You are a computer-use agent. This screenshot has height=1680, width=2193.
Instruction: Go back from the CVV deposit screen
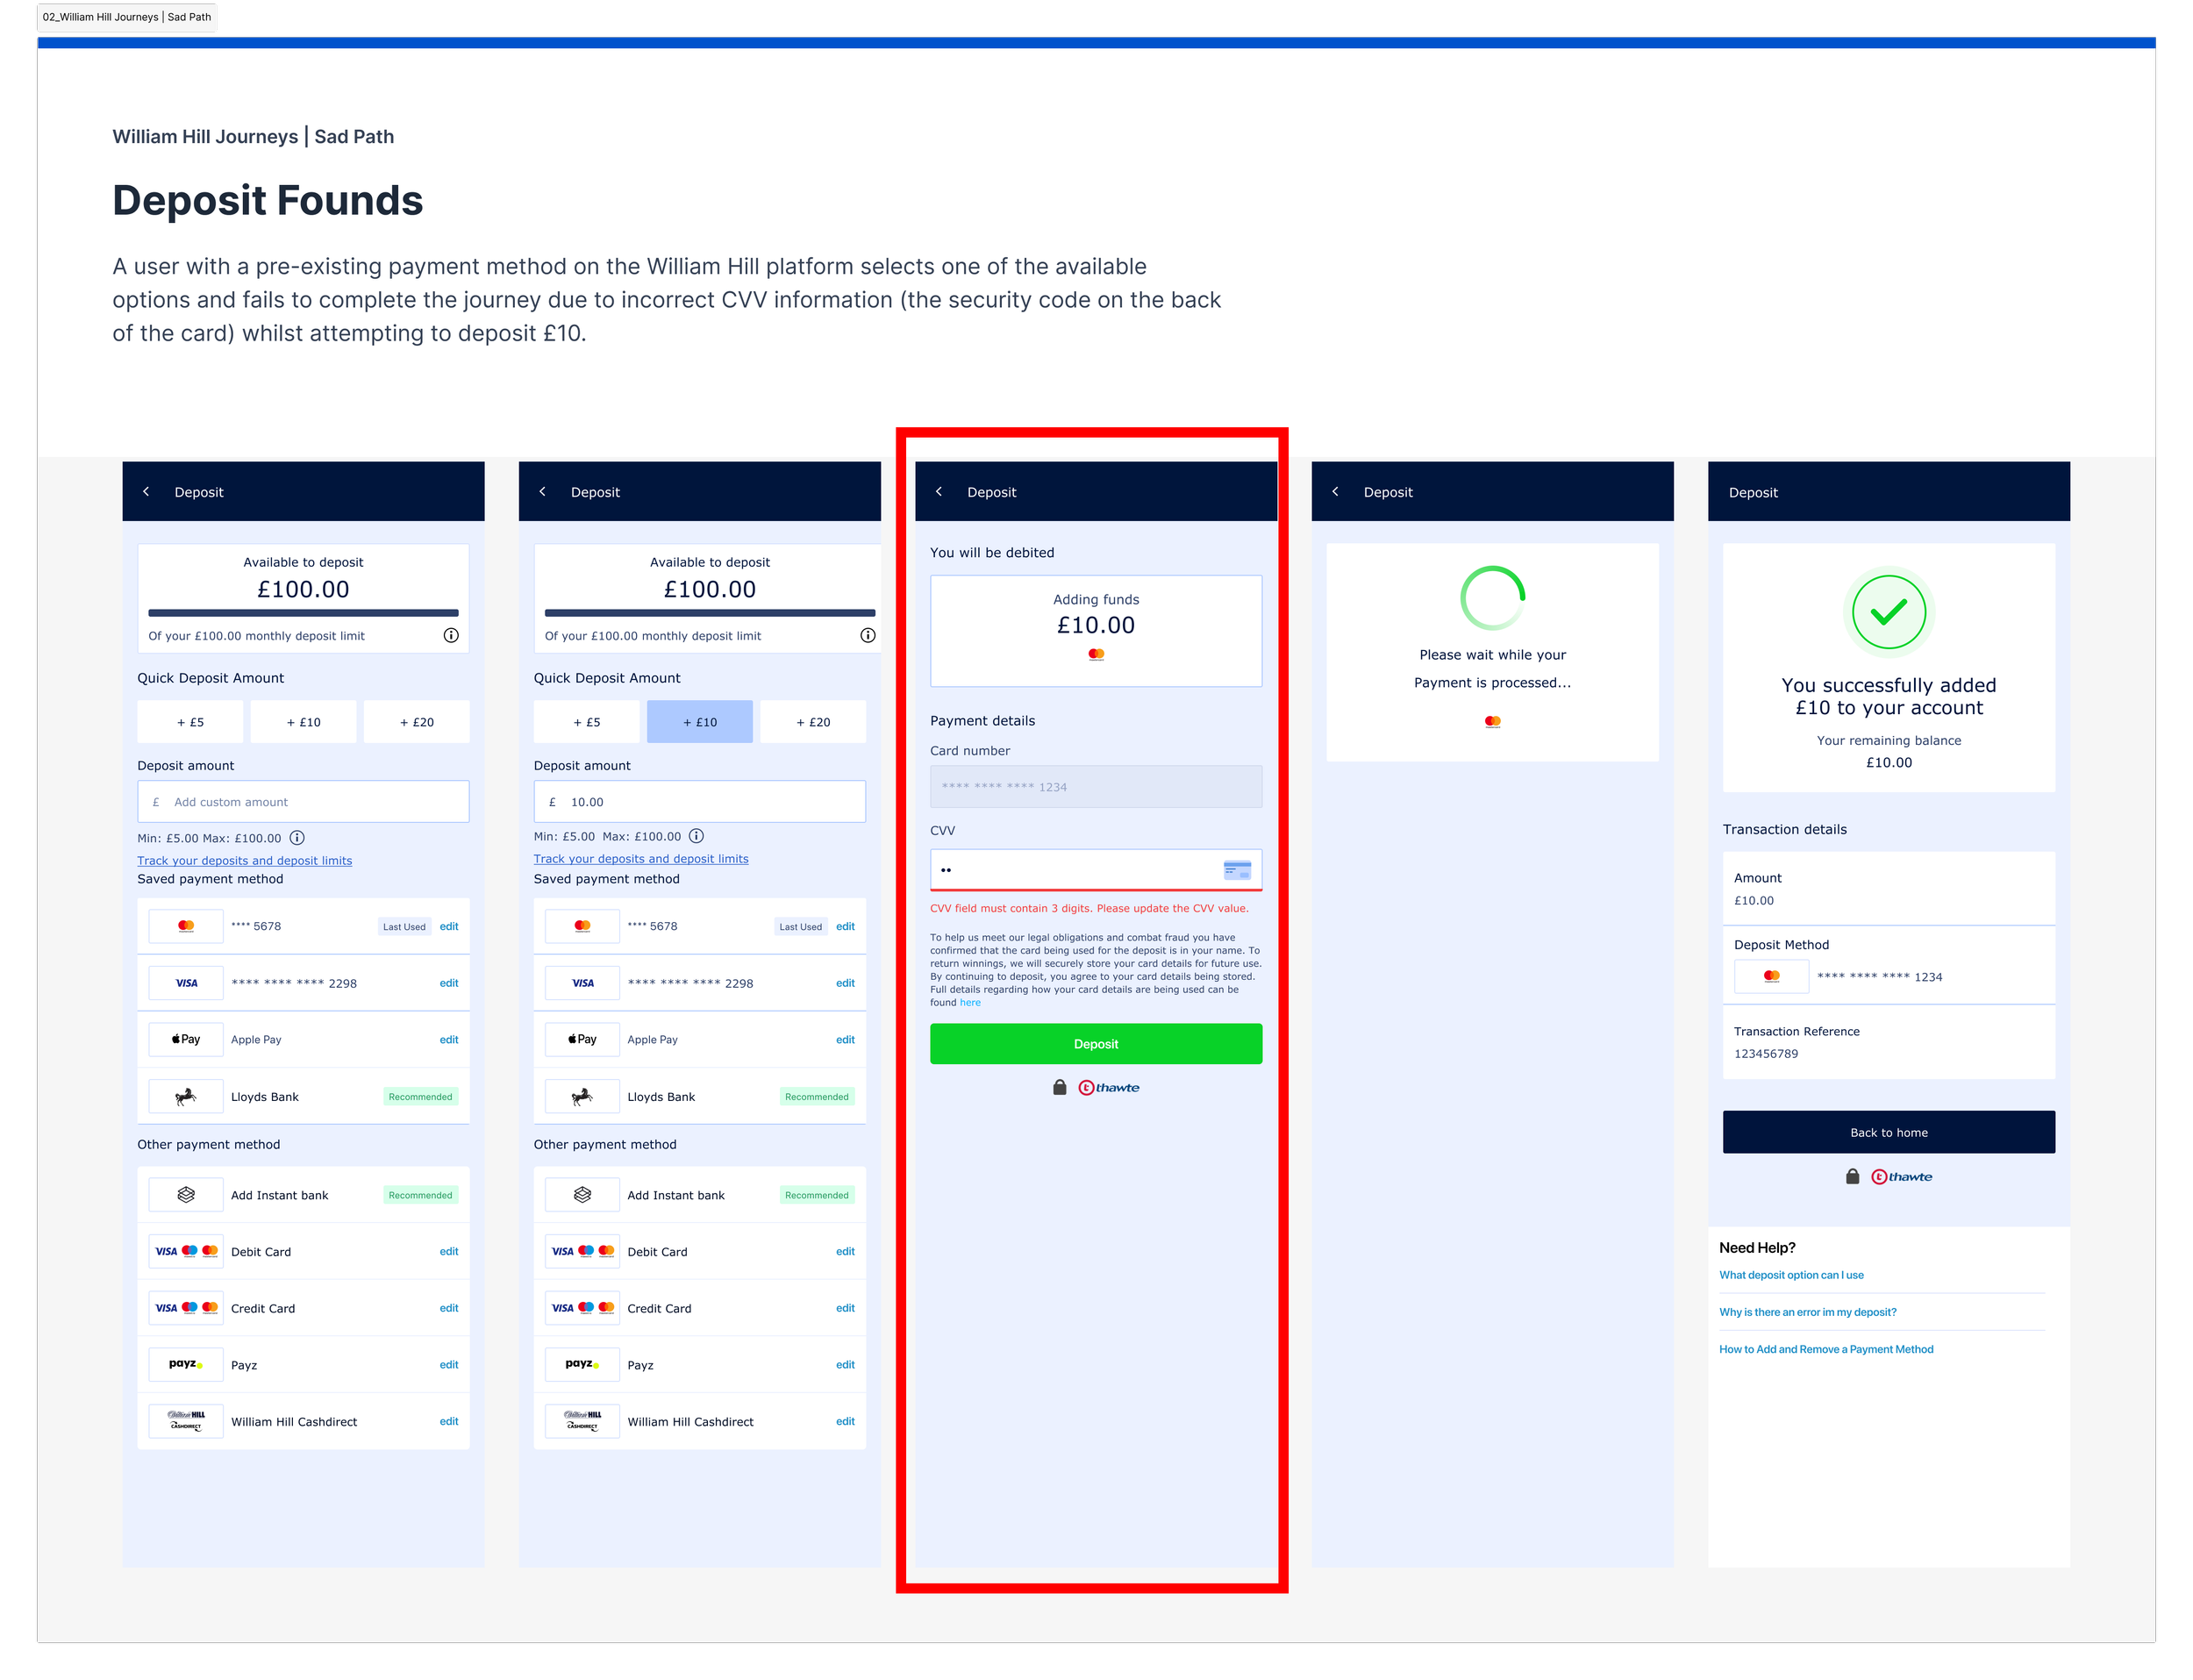939,491
